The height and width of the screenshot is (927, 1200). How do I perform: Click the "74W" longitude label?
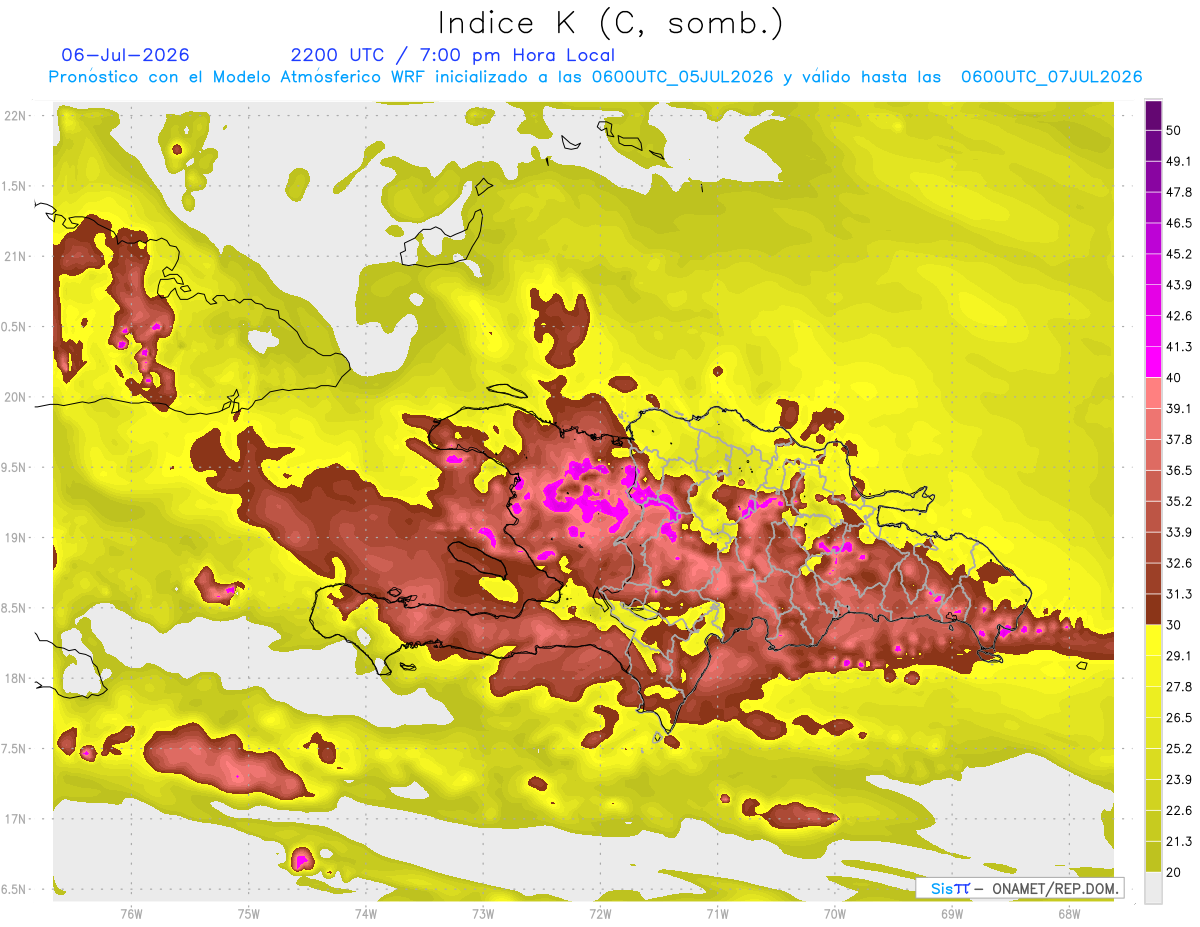tap(366, 913)
